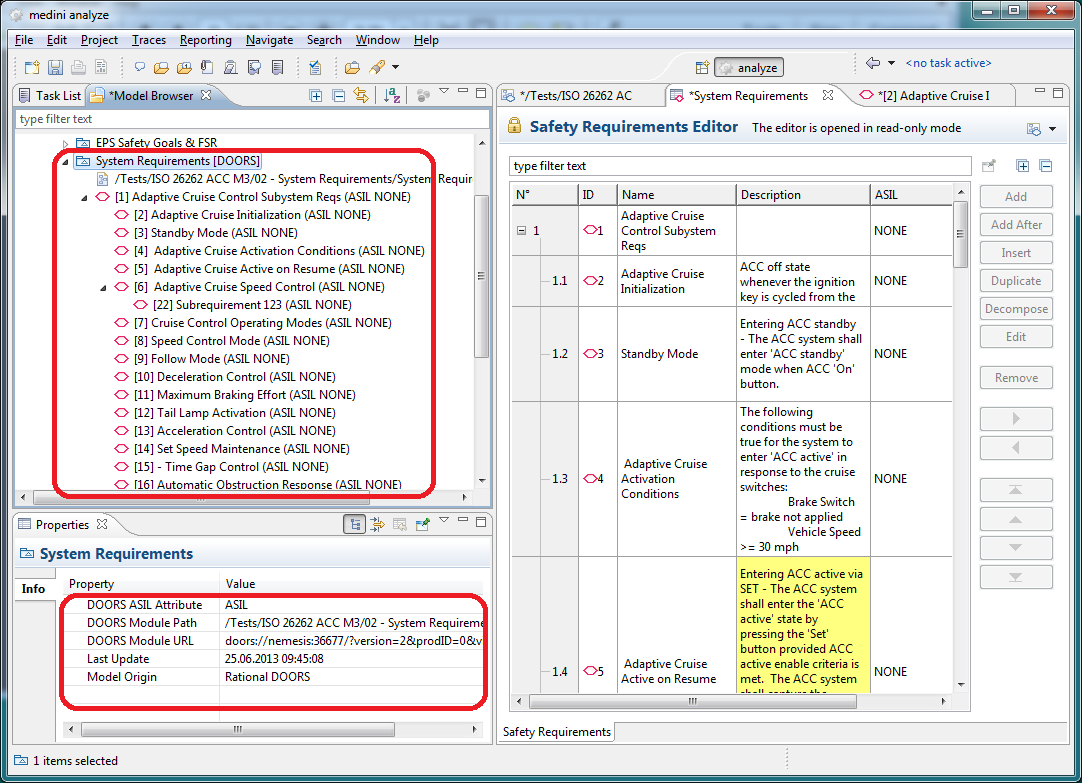
Task: Collapse the System Requirements [DOORS] tree node
Action: coord(65,161)
